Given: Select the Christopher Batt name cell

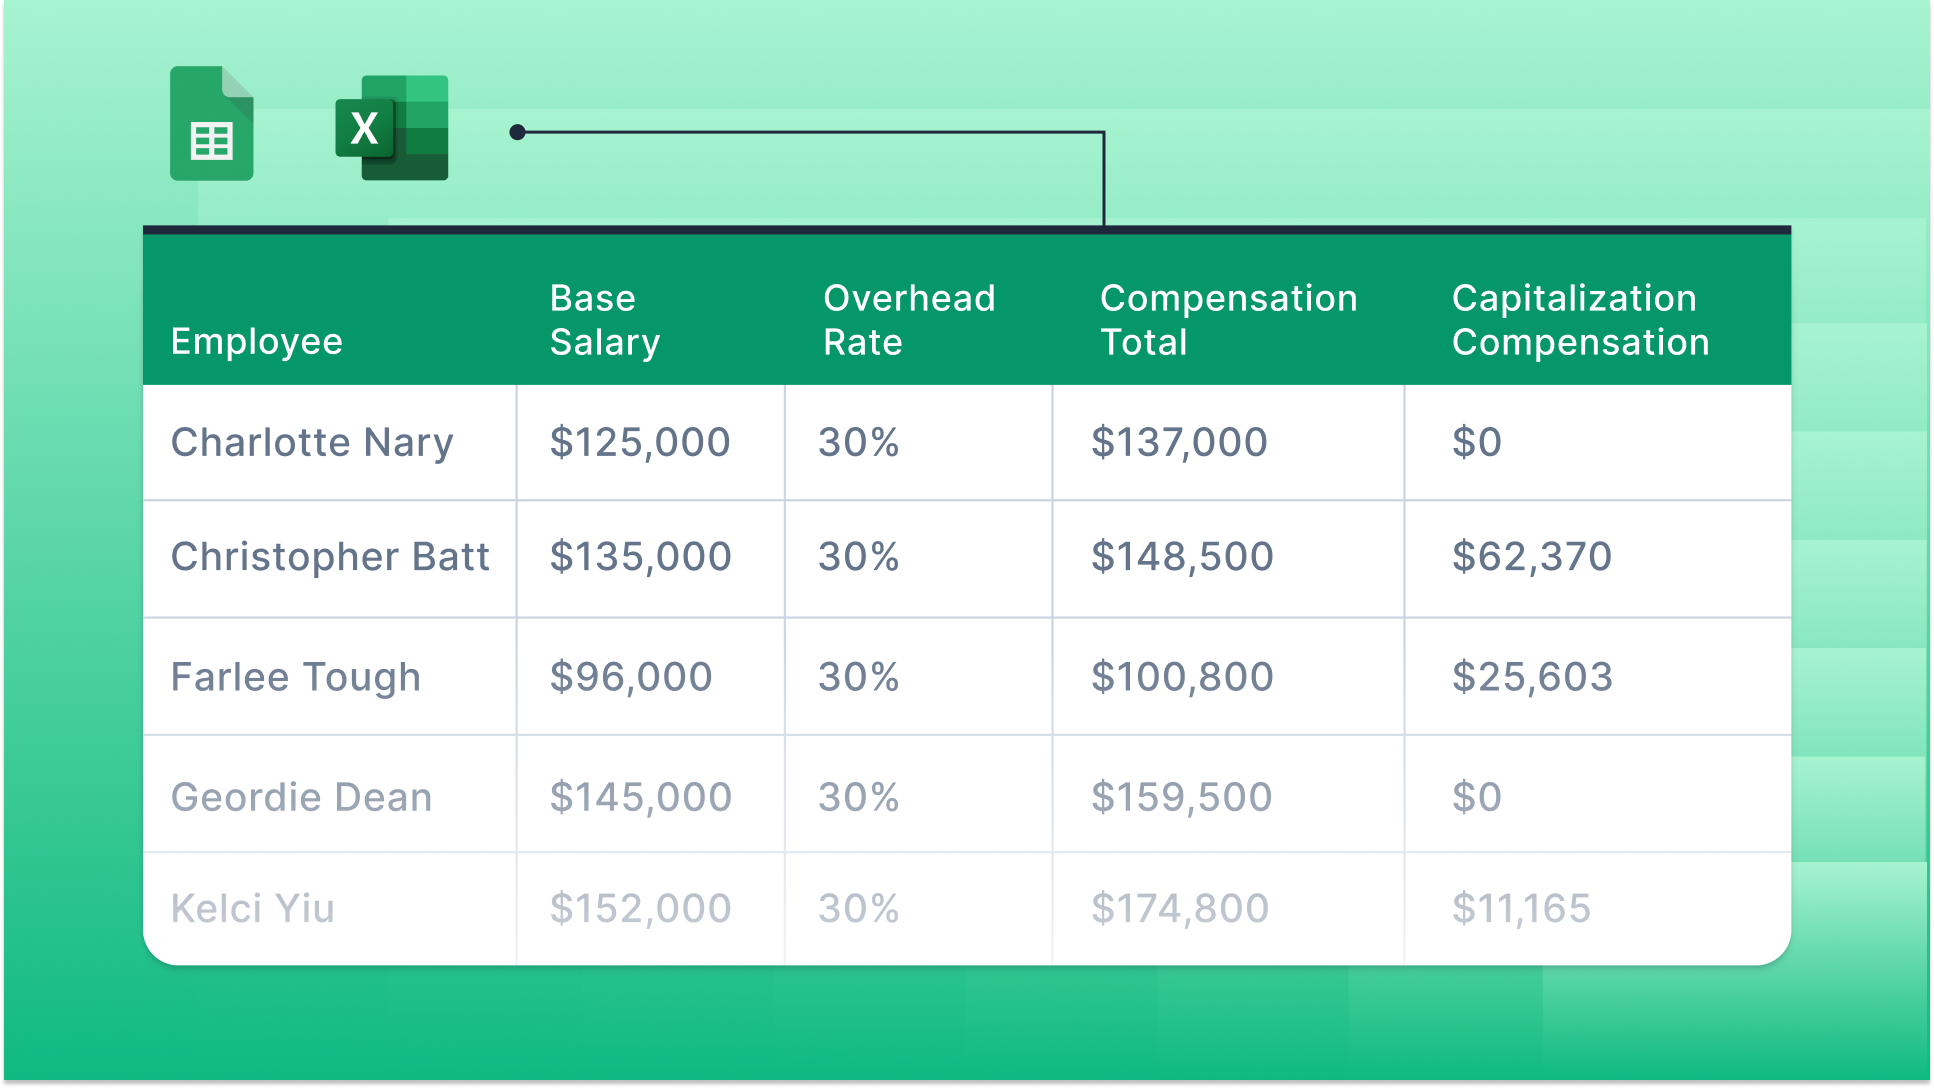Looking at the screenshot, I should click(x=330, y=556).
